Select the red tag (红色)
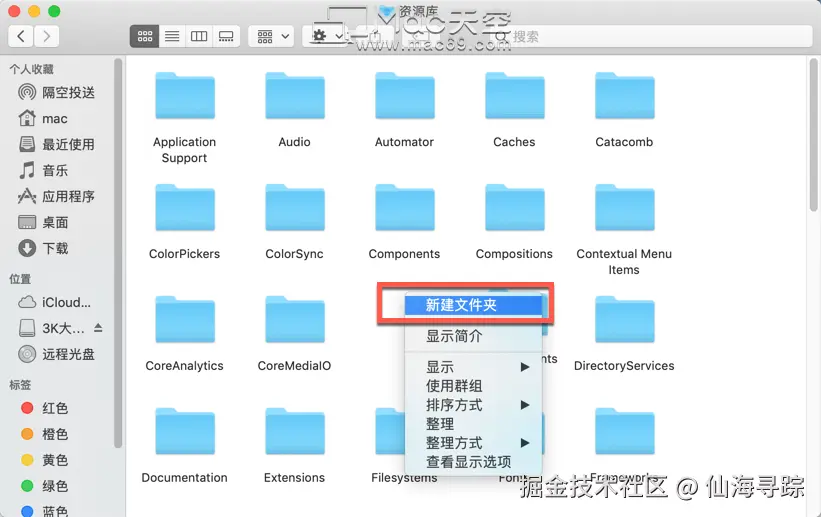Image resolution: width=821 pixels, height=517 pixels. point(45,408)
